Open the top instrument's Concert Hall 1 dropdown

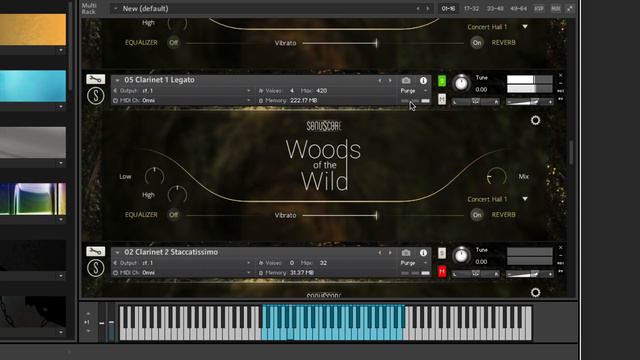click(525, 27)
